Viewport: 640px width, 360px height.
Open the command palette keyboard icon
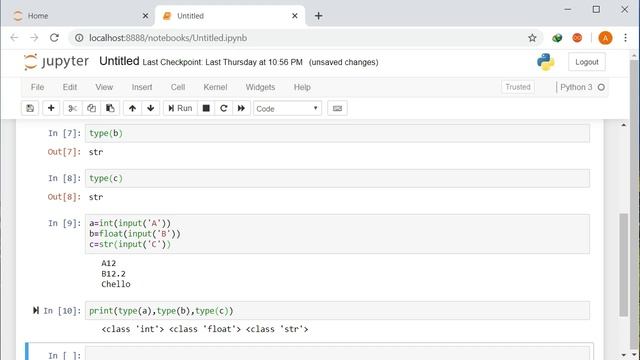coord(337,109)
